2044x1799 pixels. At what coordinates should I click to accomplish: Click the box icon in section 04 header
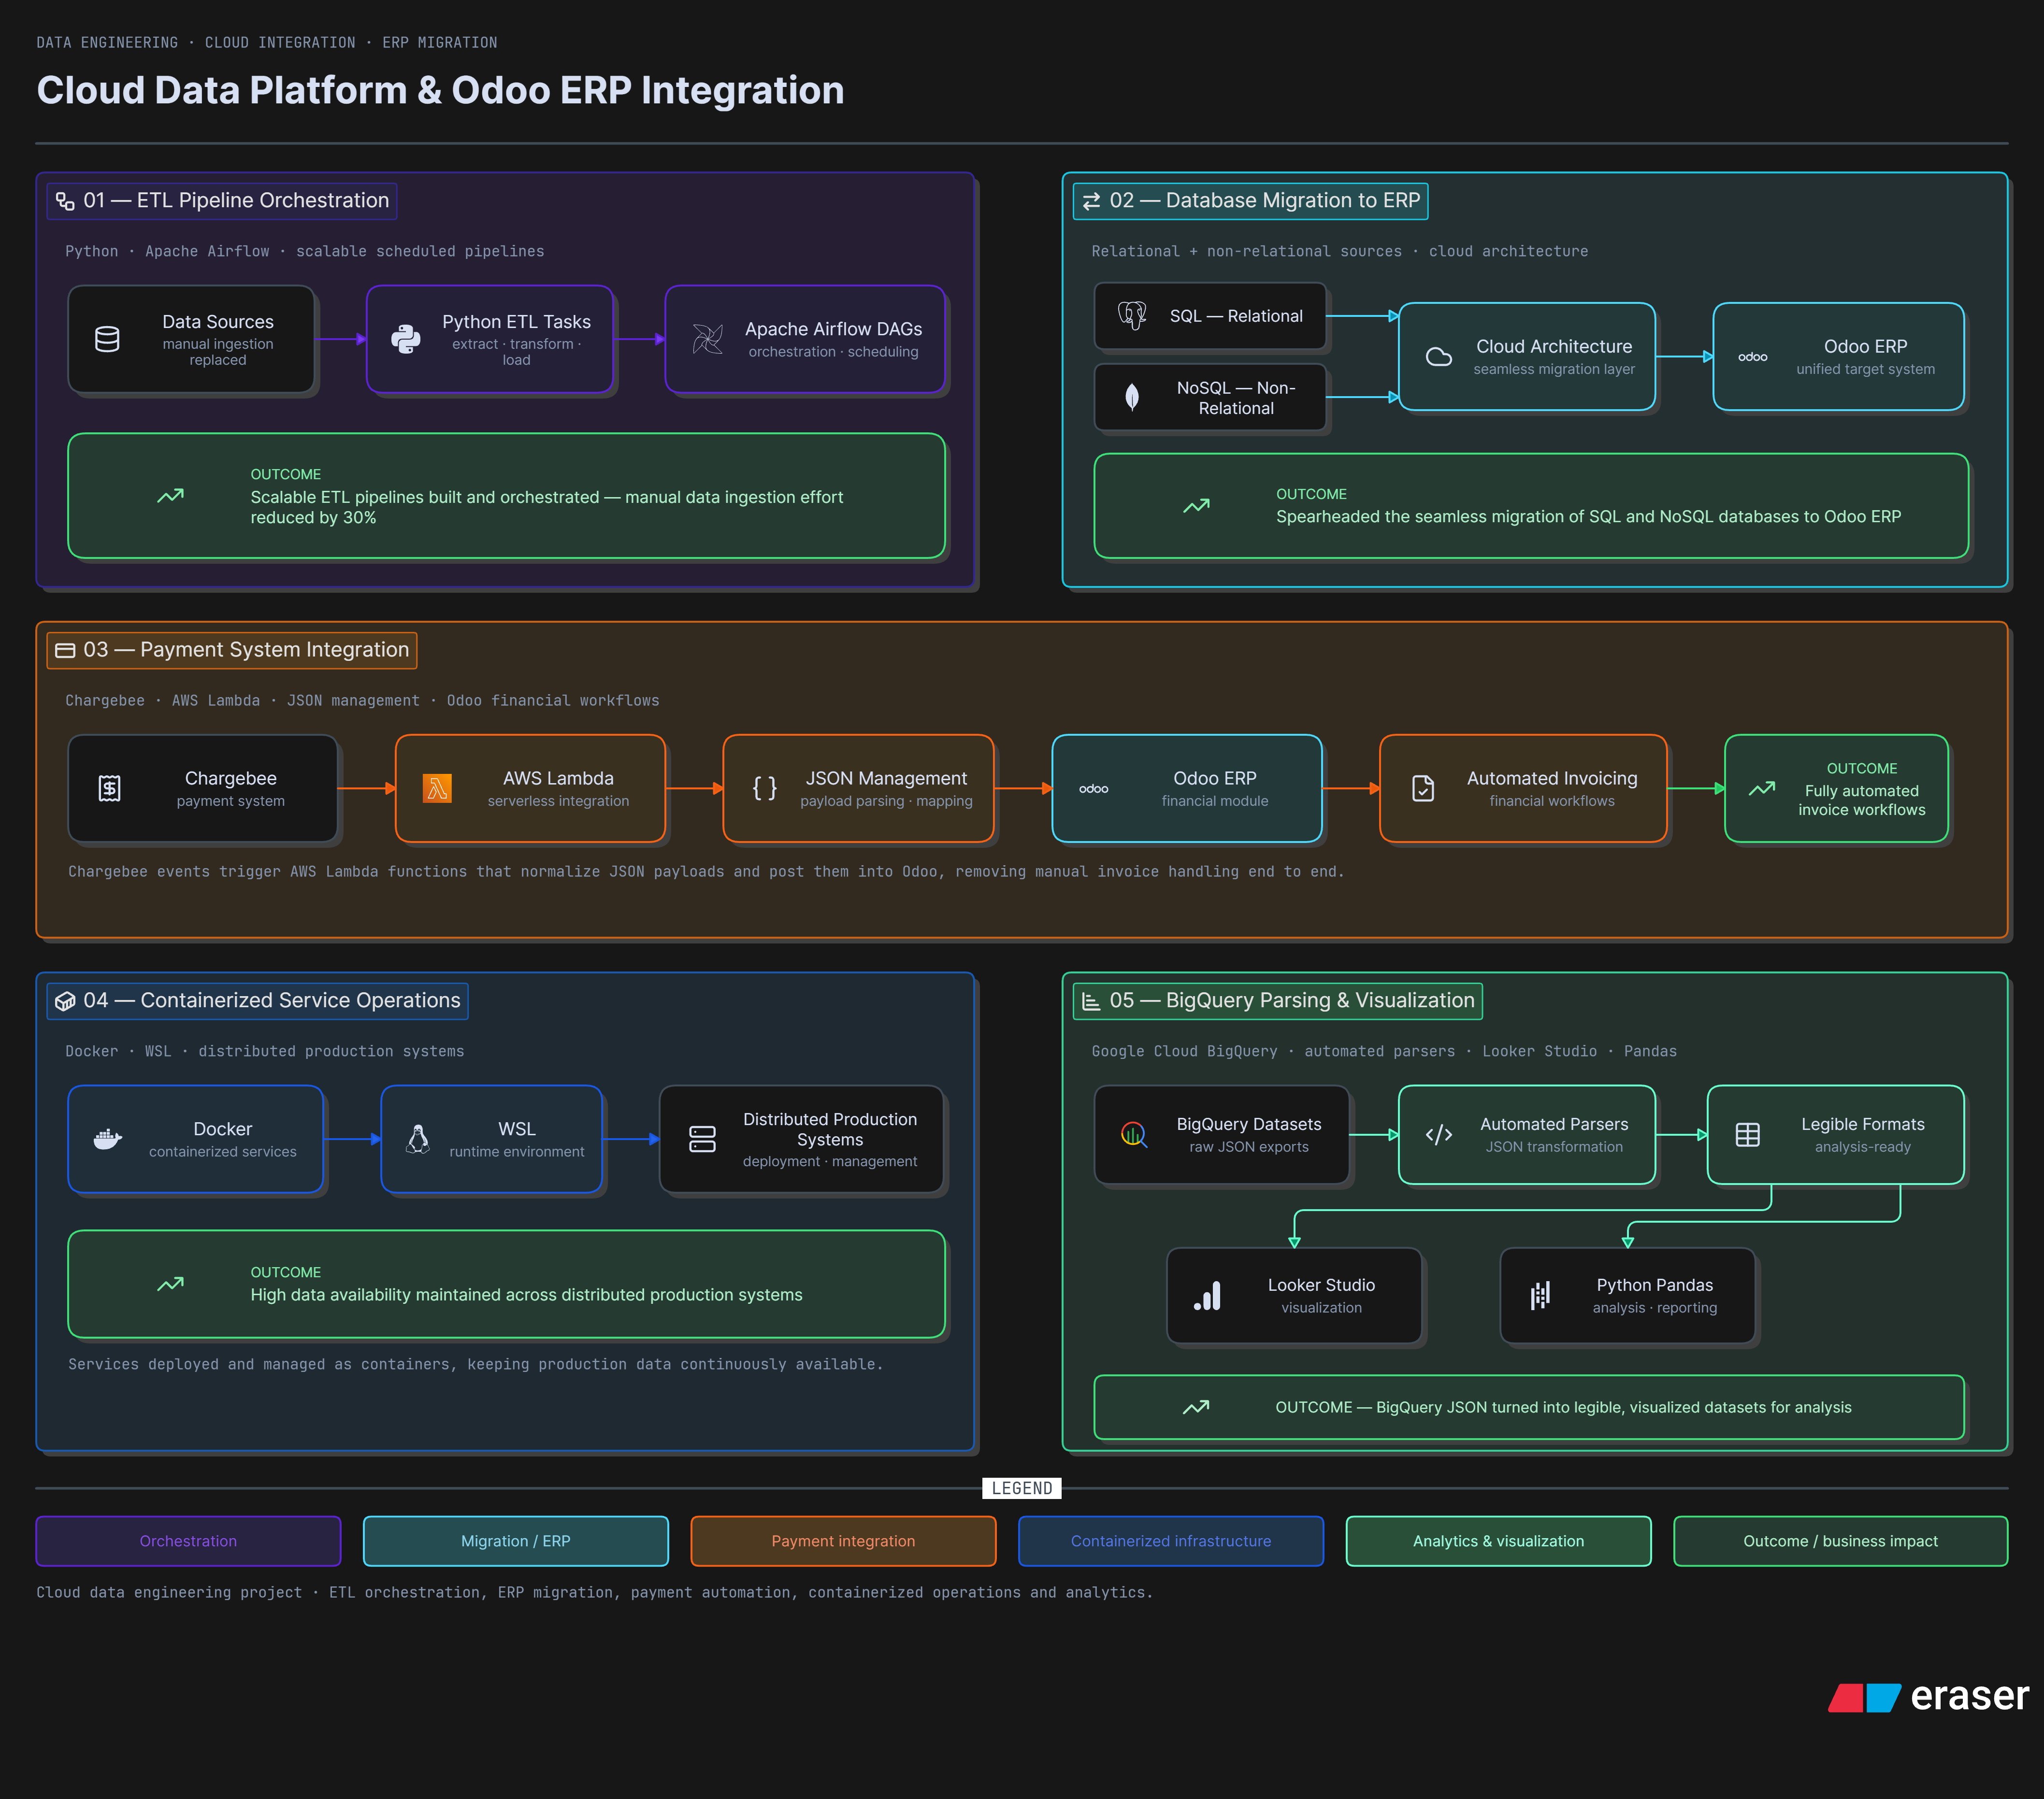click(65, 1002)
